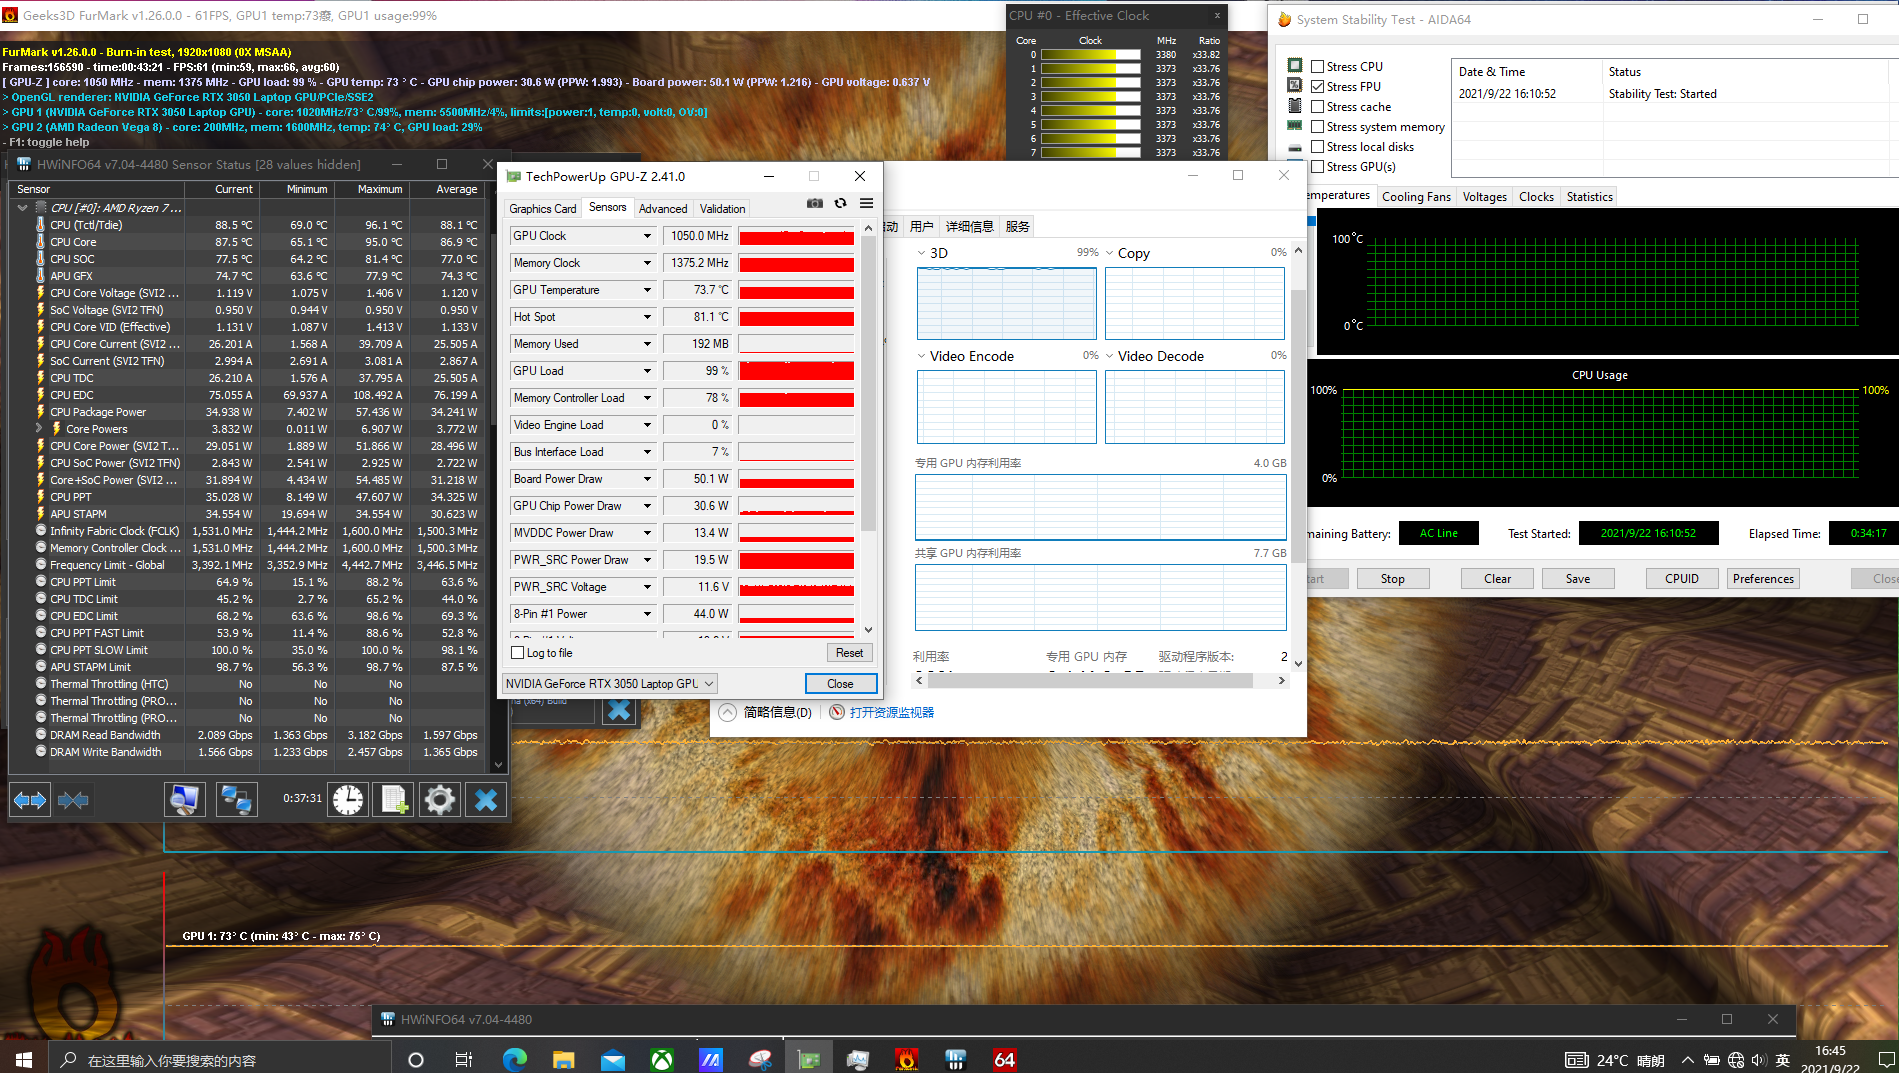Image resolution: width=1899 pixels, height=1073 pixels.
Task: Open Task Manager 详细信息 tab
Action: click(969, 226)
